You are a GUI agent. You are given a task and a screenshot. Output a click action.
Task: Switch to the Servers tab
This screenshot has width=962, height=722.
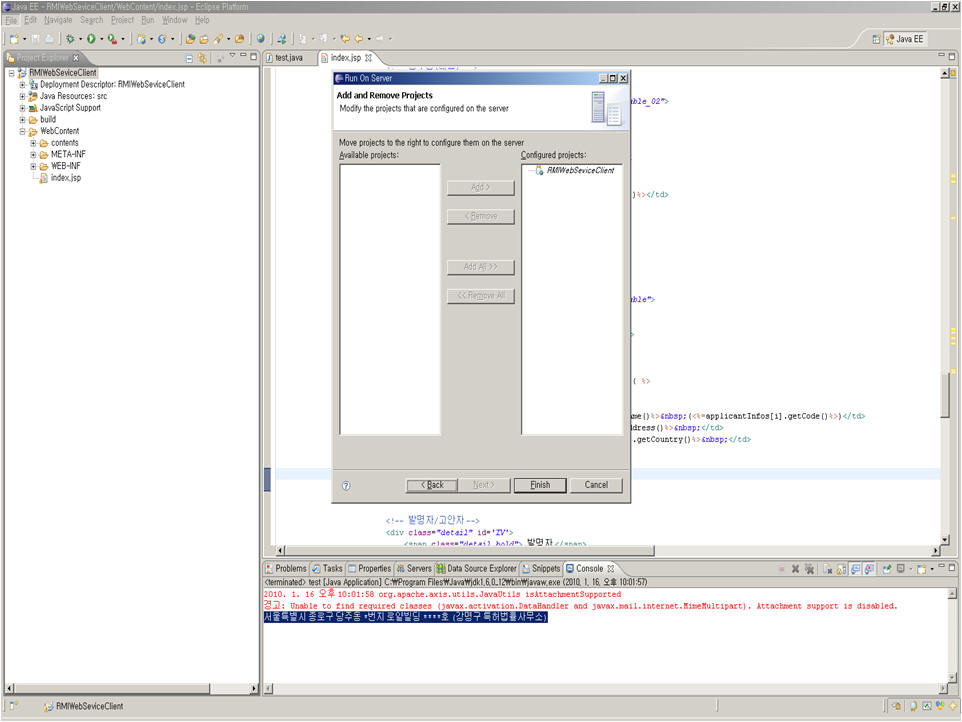tap(413, 568)
